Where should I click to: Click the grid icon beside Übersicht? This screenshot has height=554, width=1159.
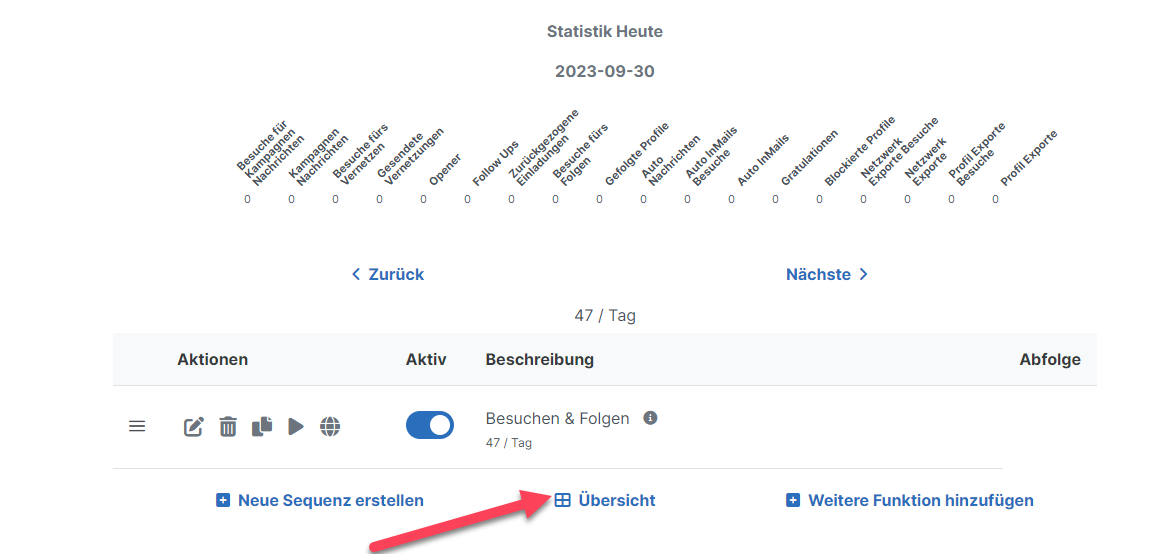[x=563, y=500]
